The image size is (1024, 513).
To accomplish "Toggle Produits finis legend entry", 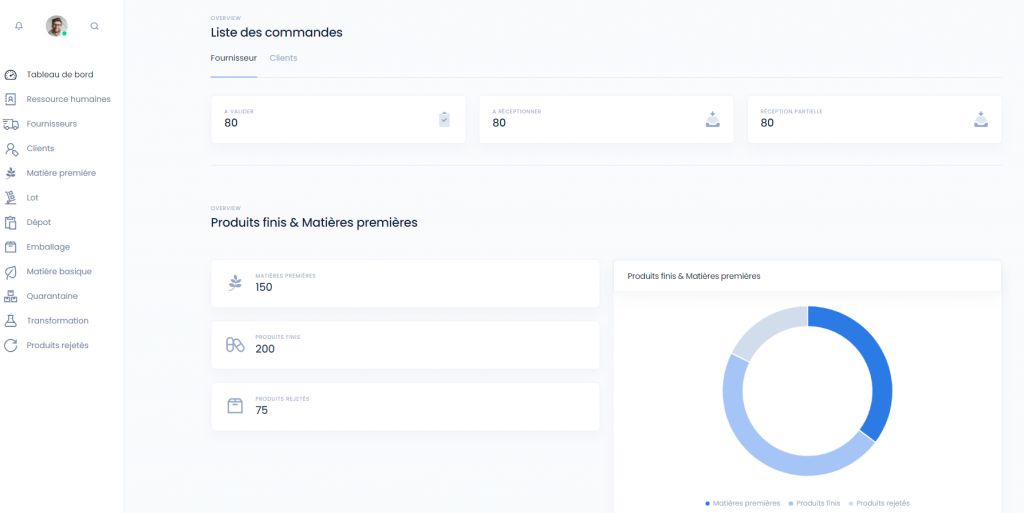I will pyautogui.click(x=815, y=503).
